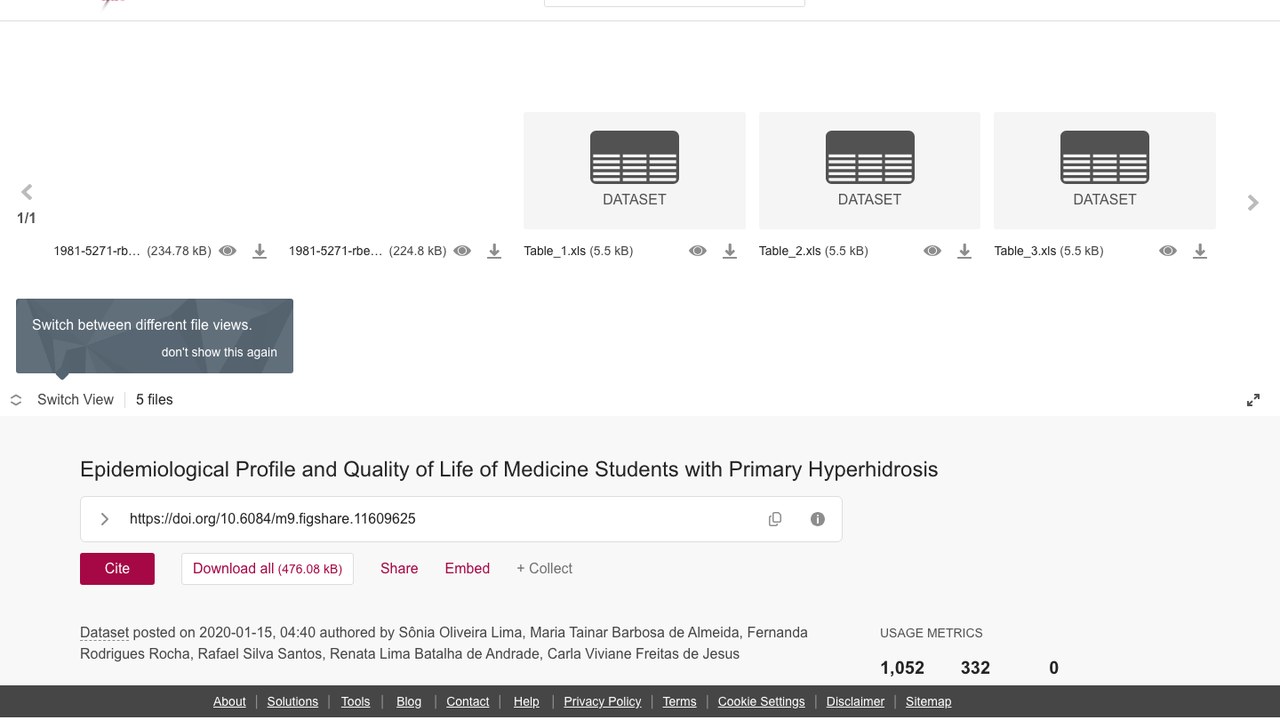Screen dimensions: 1280x720
Task: Switch View of file gallery
Action: click(62, 399)
